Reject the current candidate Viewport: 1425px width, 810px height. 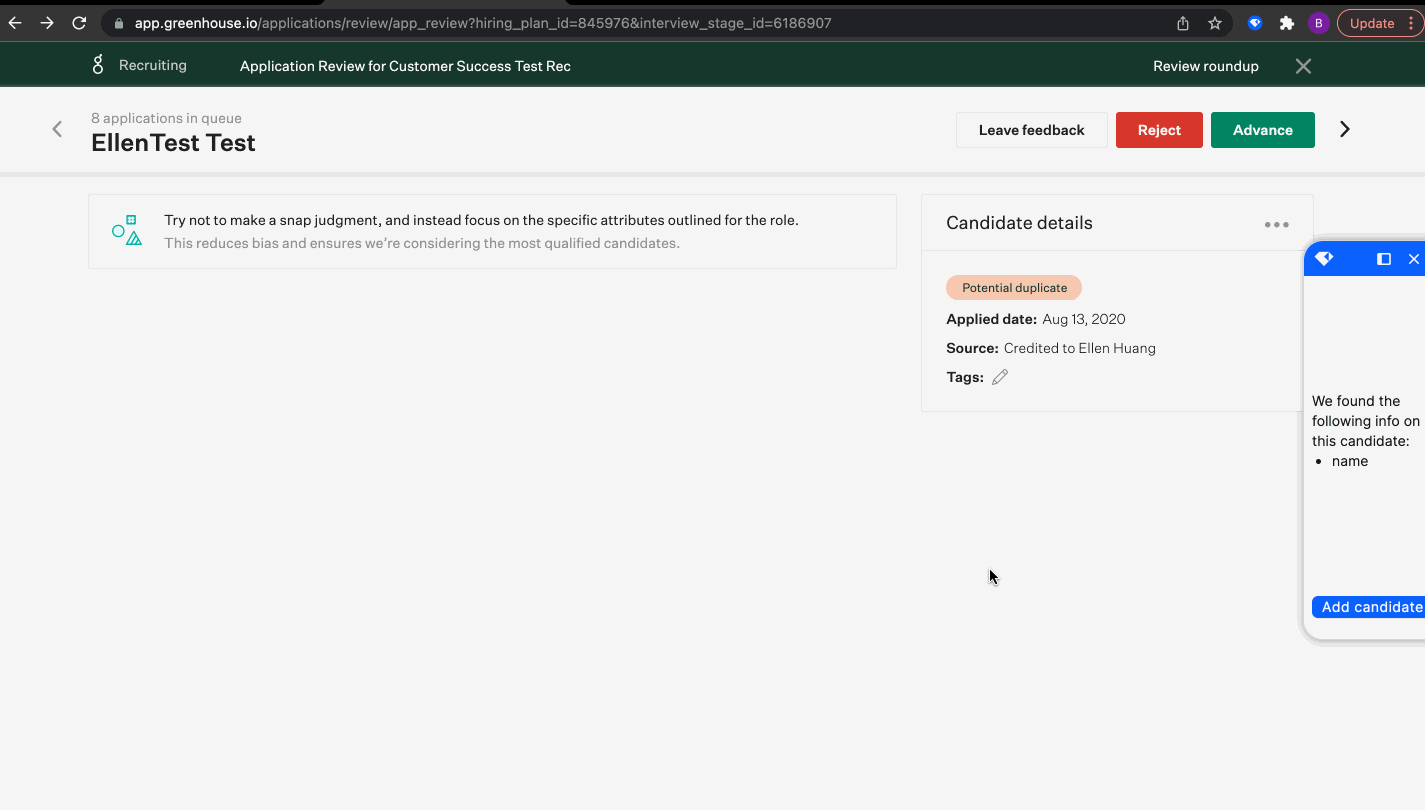point(1158,129)
